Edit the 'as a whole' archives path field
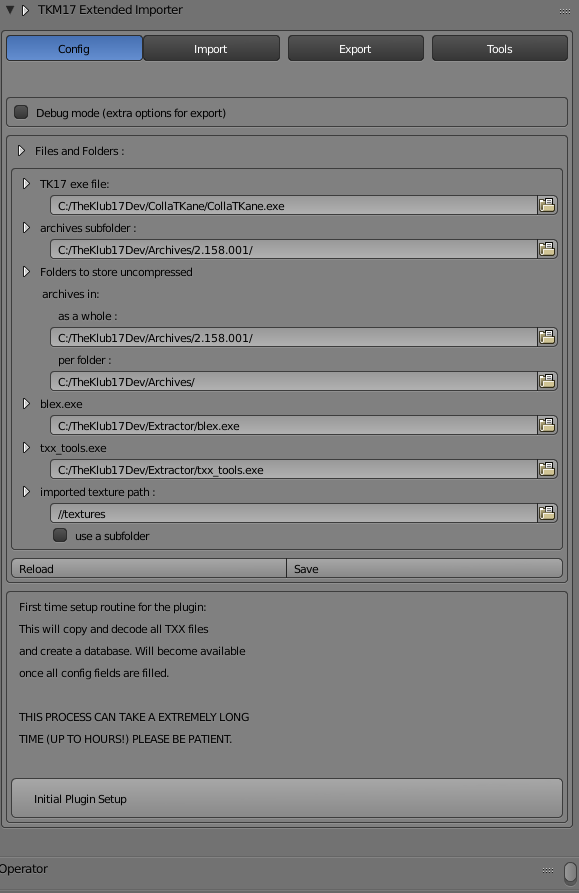 [x=294, y=337]
